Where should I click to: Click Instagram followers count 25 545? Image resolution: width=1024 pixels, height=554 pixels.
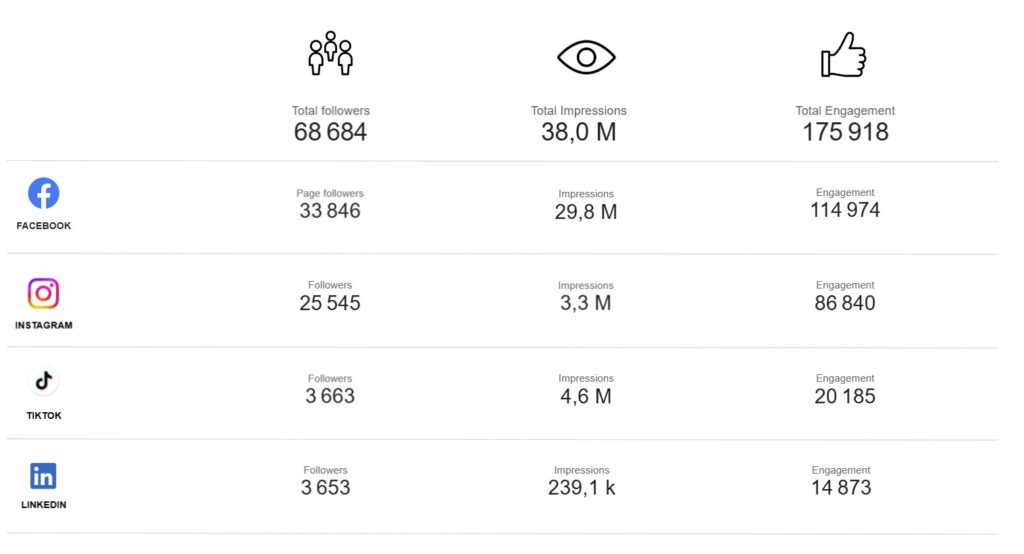(330, 303)
